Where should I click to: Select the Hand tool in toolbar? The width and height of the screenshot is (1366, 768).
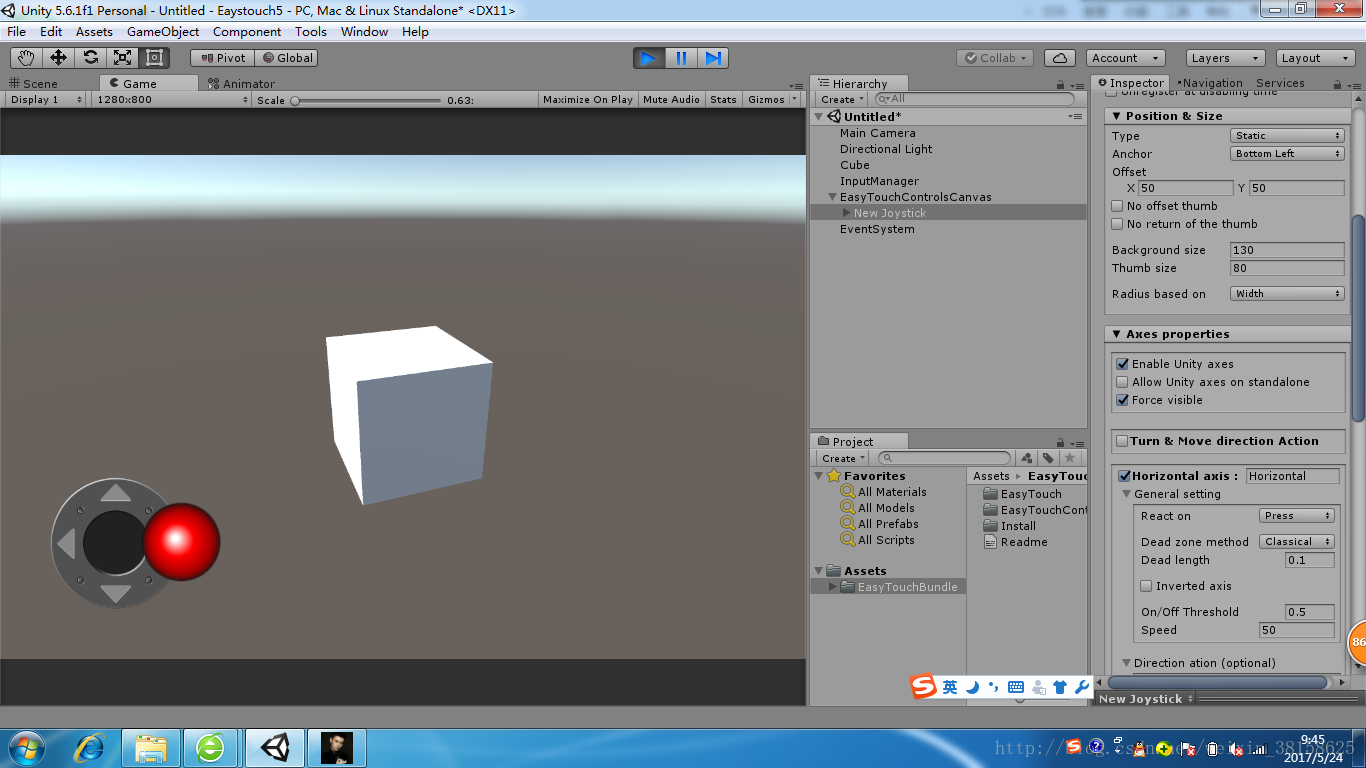coord(26,58)
